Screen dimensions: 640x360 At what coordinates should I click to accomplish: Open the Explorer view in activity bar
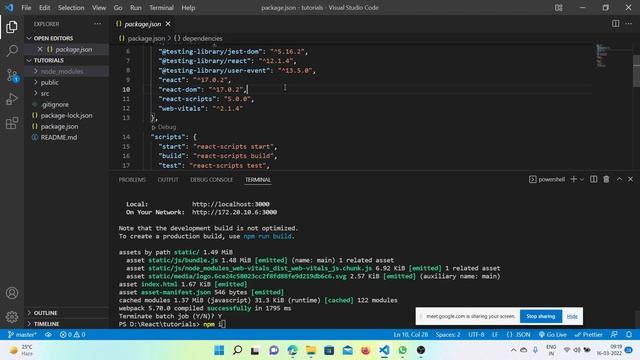click(12, 27)
